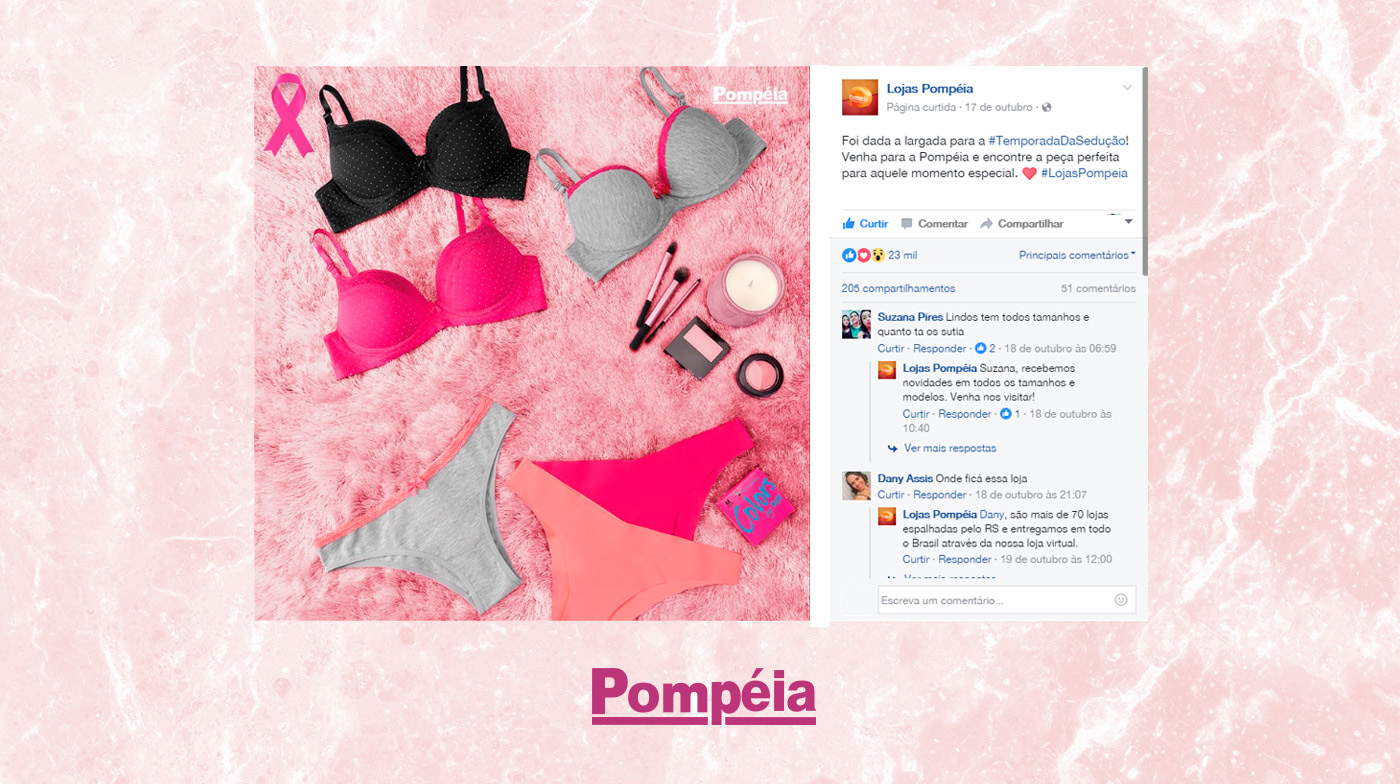Click the public globe icon near post date
The height and width of the screenshot is (784, 1400).
click(x=1046, y=107)
